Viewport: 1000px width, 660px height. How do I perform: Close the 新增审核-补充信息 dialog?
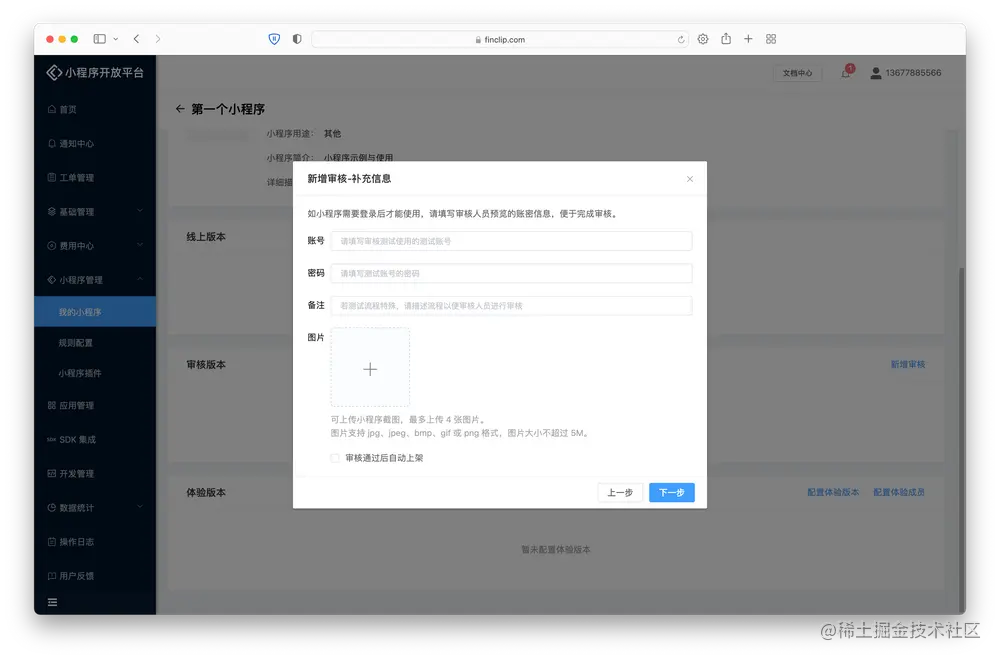[x=689, y=179]
